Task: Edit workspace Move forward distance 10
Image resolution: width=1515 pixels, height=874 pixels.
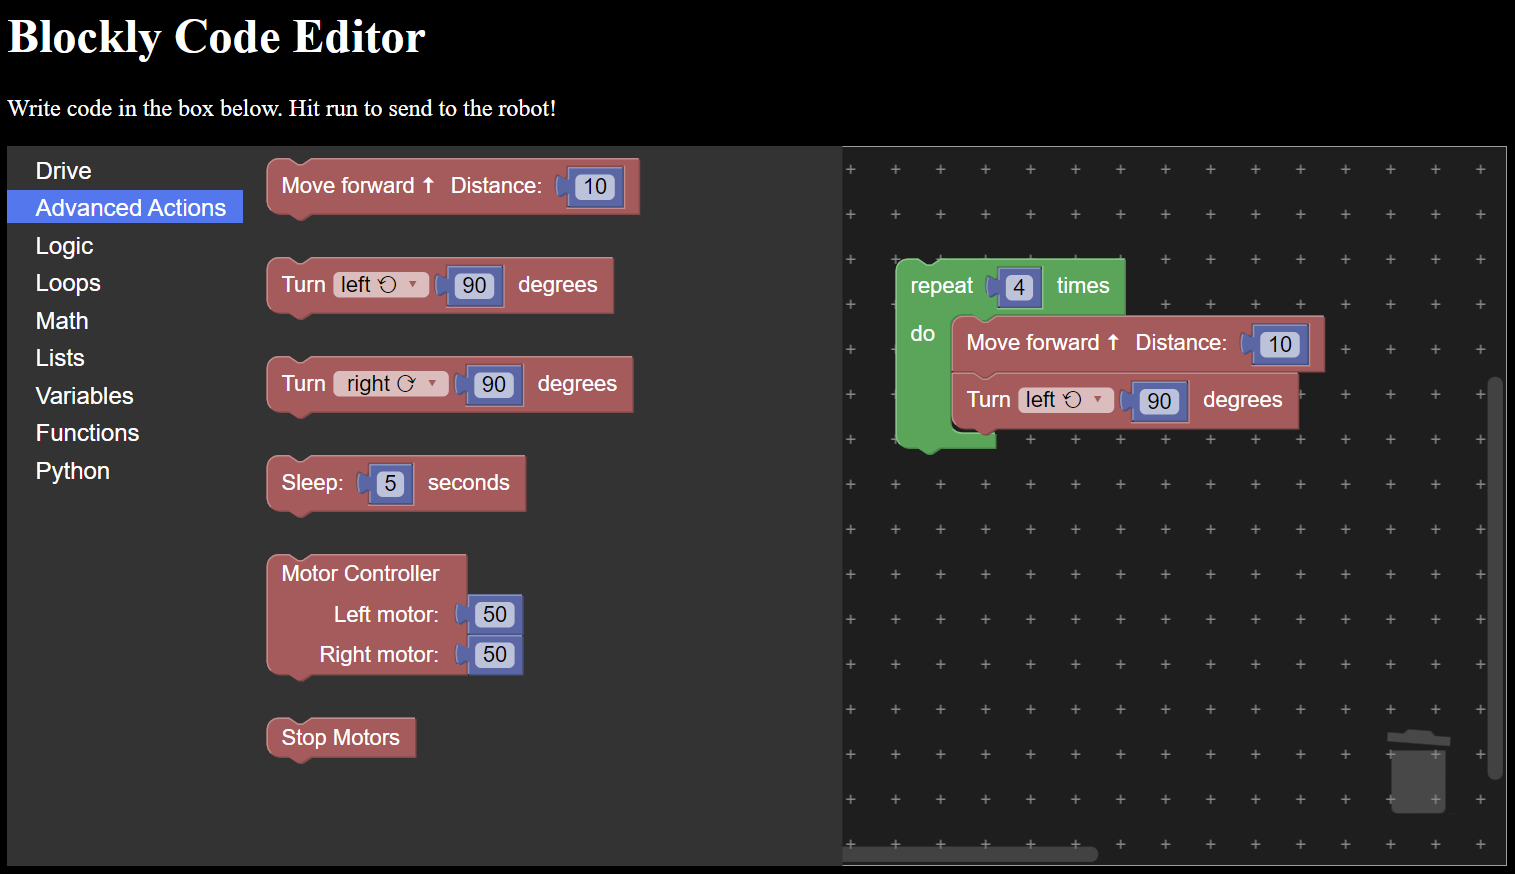Action: tap(1280, 345)
